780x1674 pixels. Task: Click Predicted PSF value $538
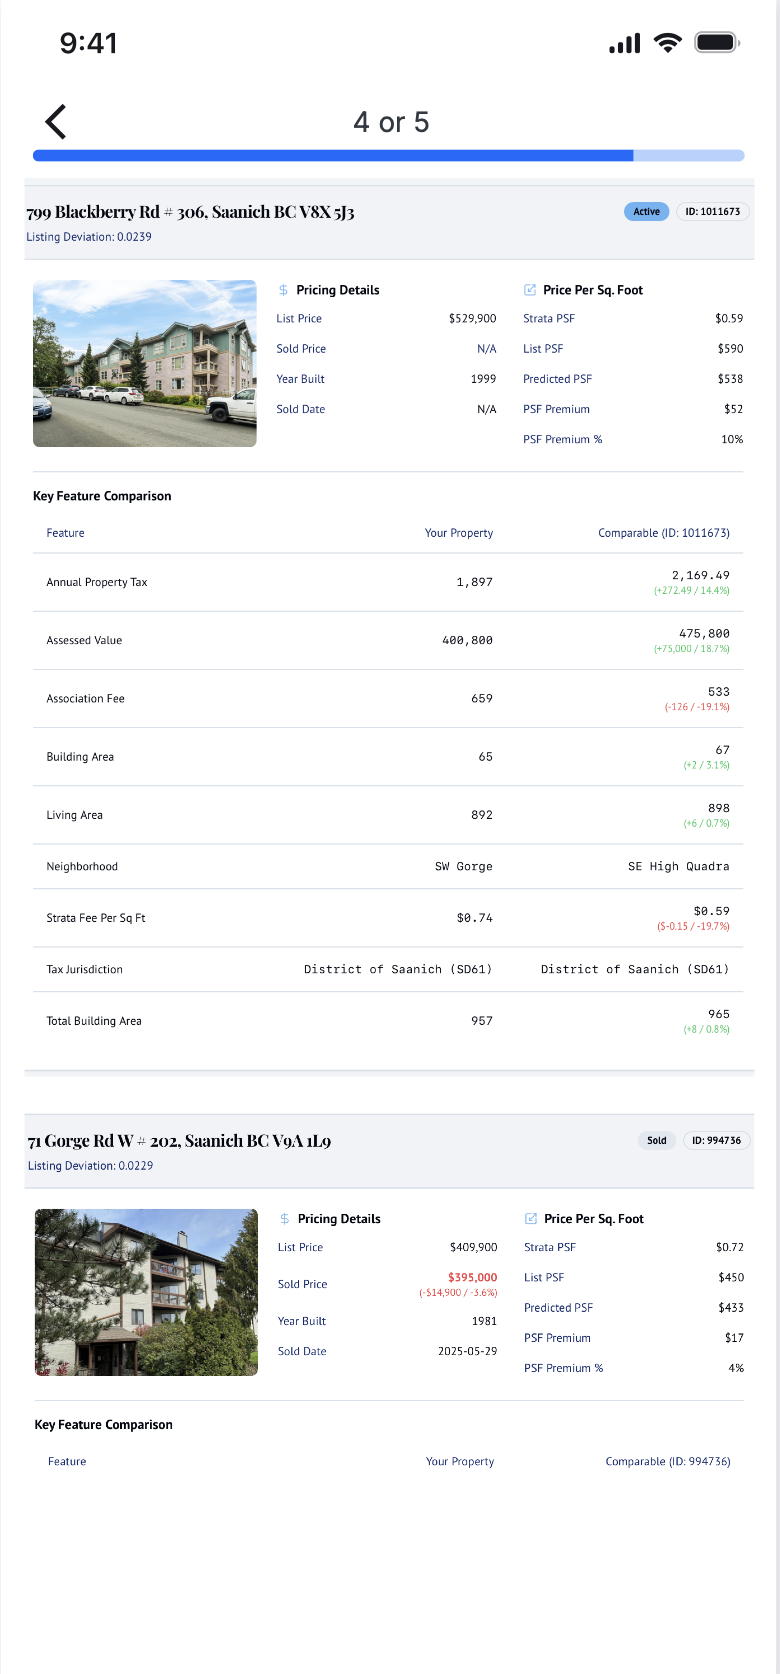click(x=730, y=379)
